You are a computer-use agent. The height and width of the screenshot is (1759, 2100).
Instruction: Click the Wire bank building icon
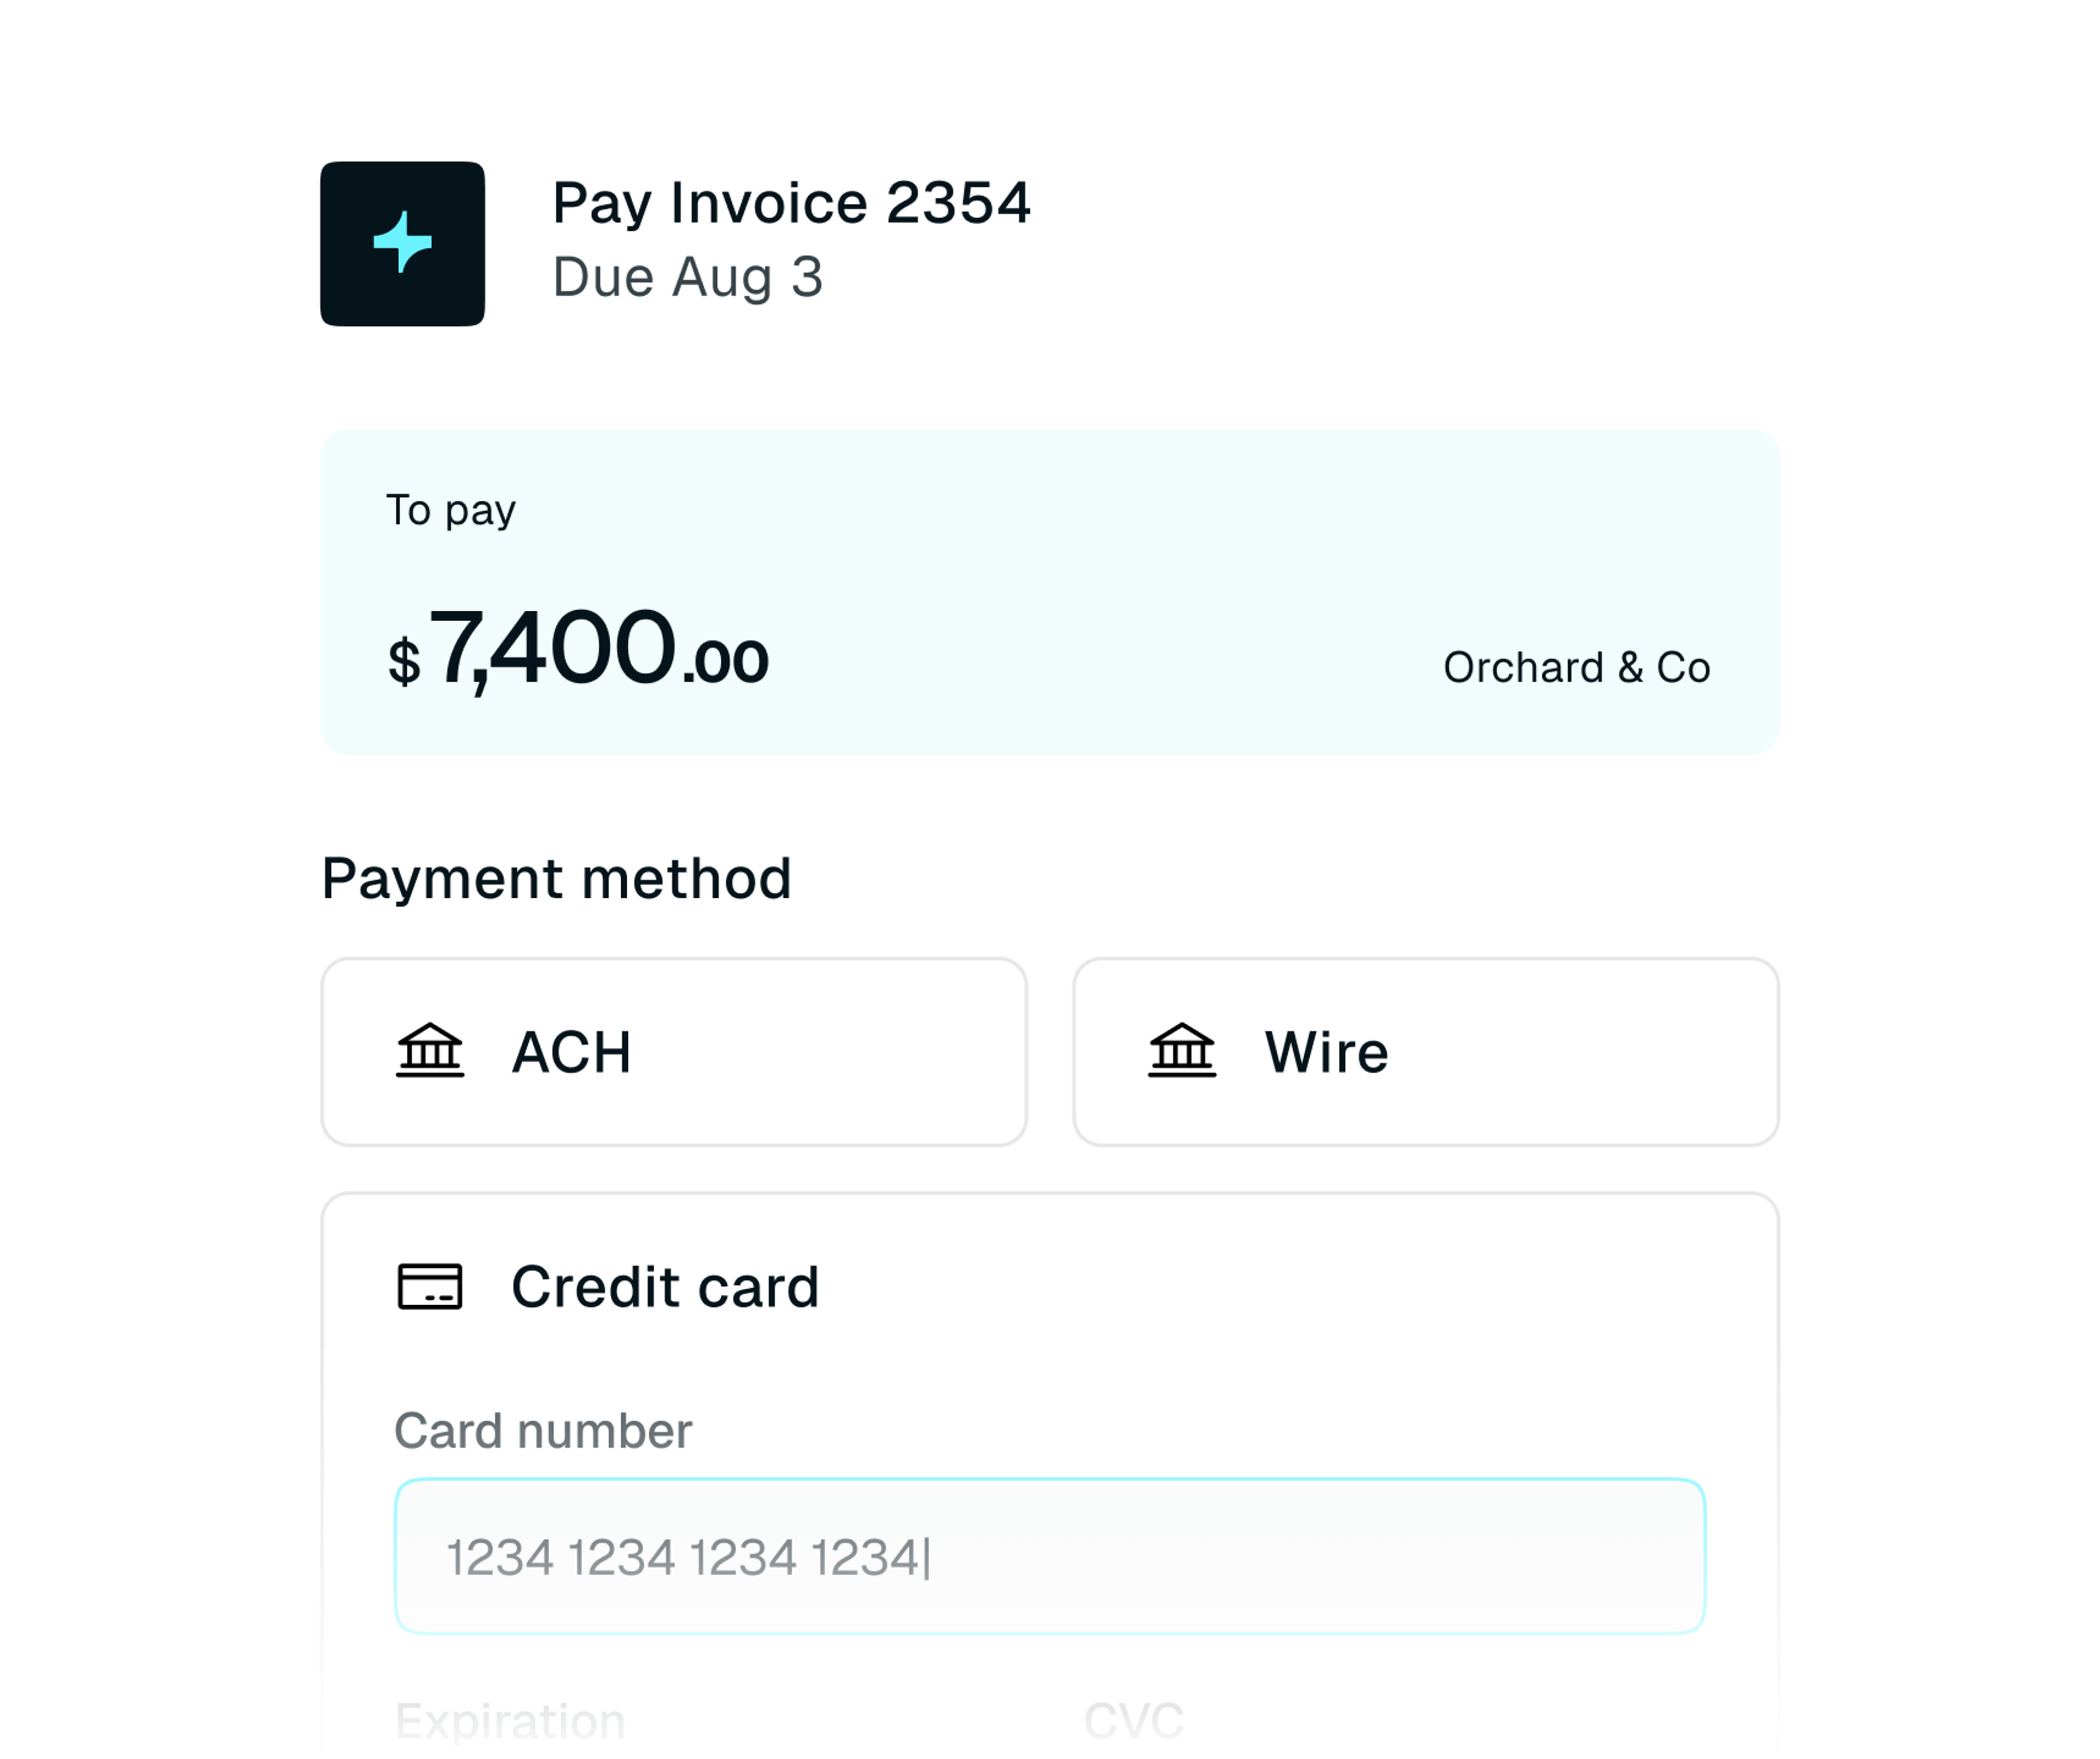coord(1182,1051)
